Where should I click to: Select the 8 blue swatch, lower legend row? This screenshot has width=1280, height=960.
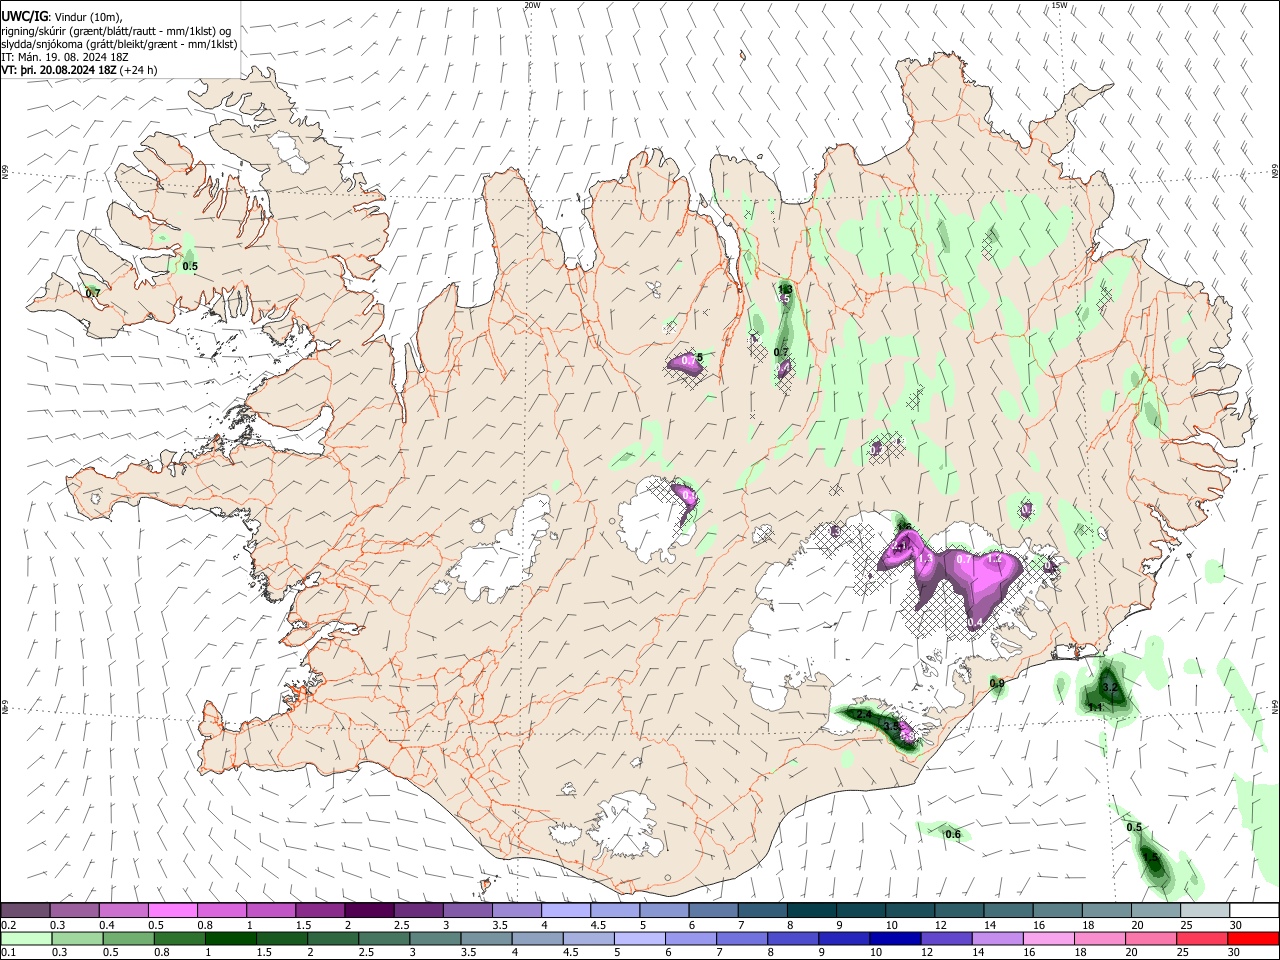point(793,939)
